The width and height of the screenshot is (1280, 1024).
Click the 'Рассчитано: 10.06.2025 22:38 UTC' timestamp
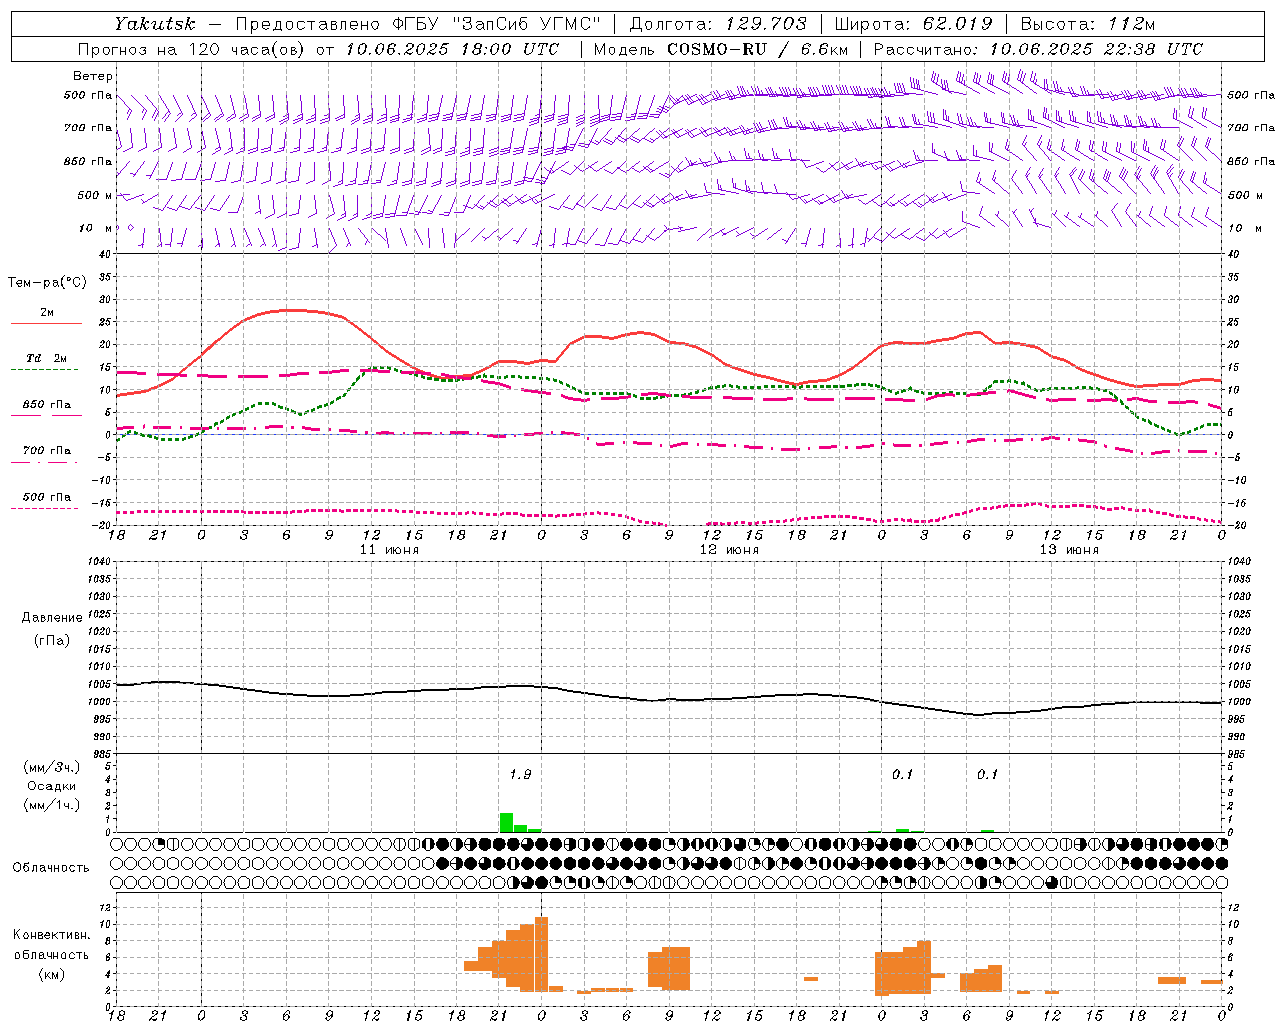click(1038, 49)
